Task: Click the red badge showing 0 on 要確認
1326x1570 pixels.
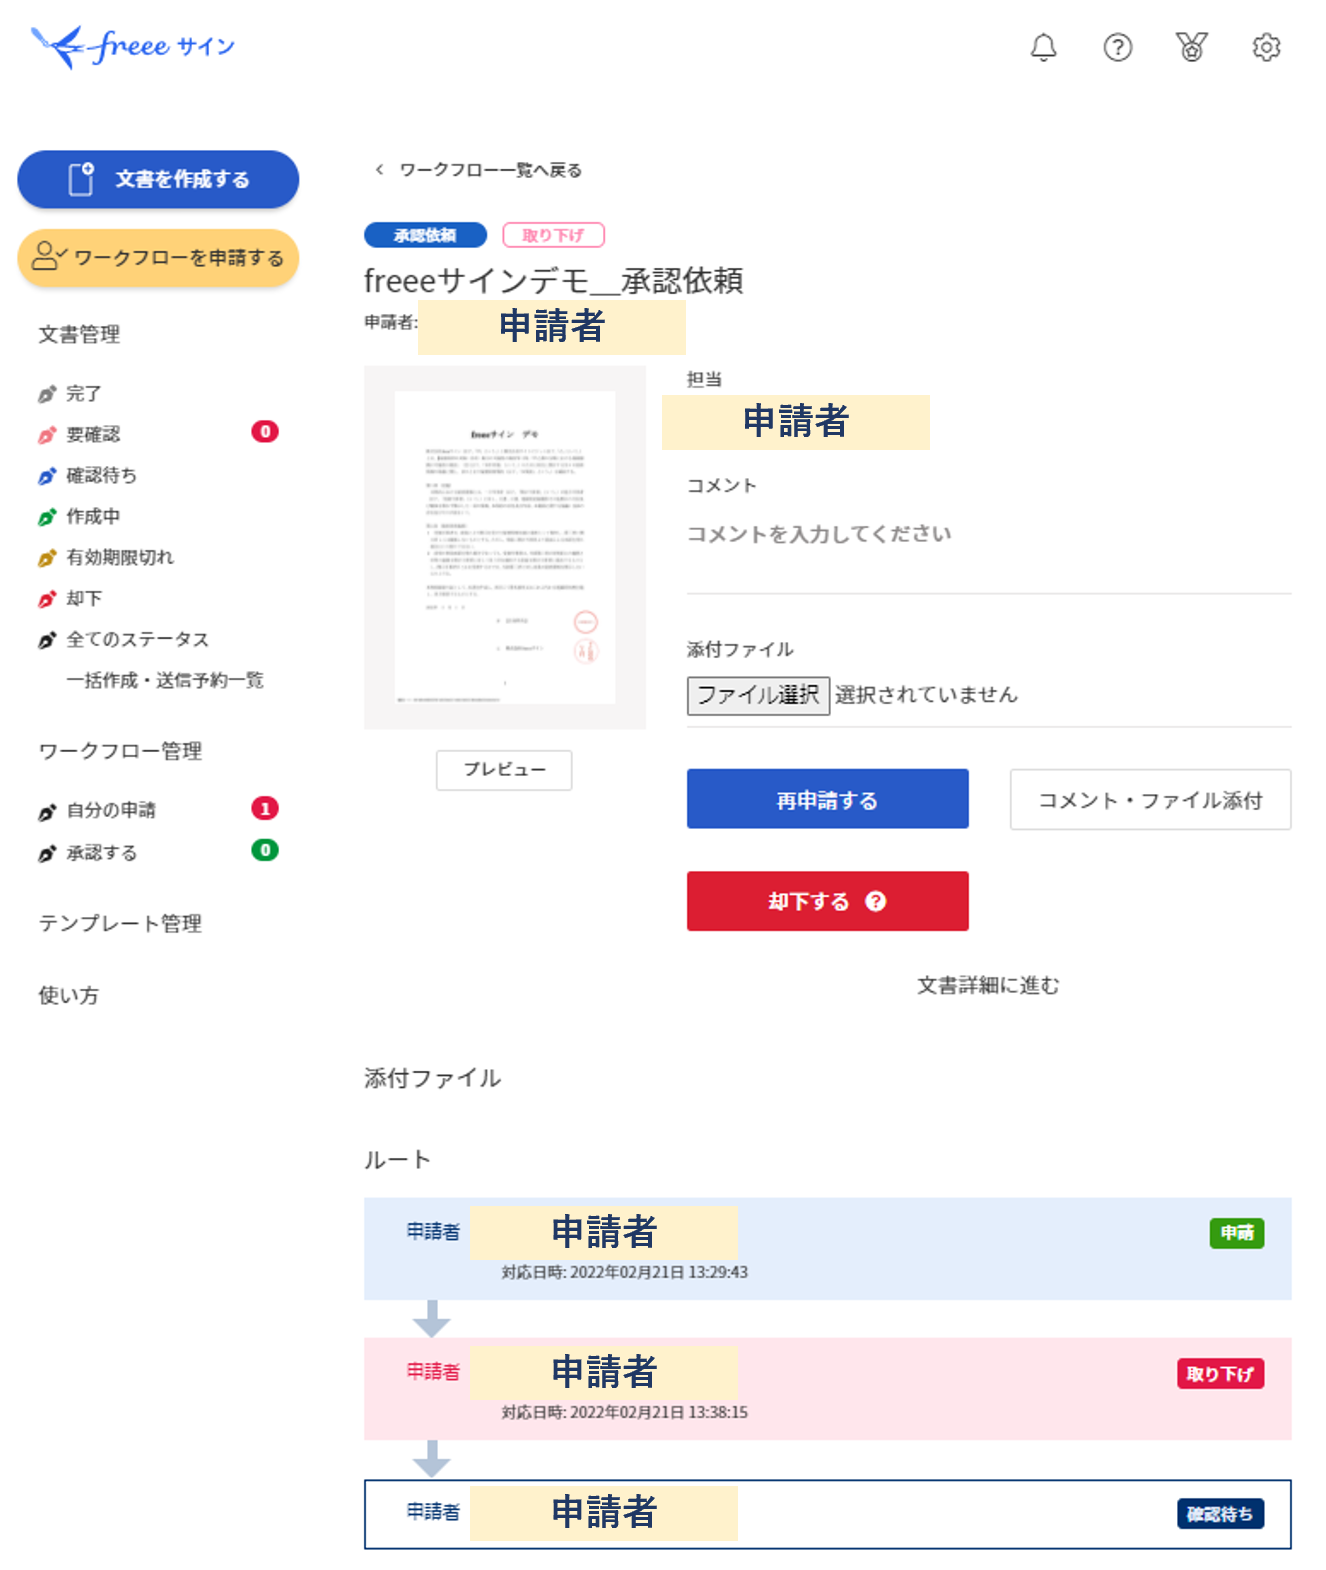Action: (x=265, y=432)
